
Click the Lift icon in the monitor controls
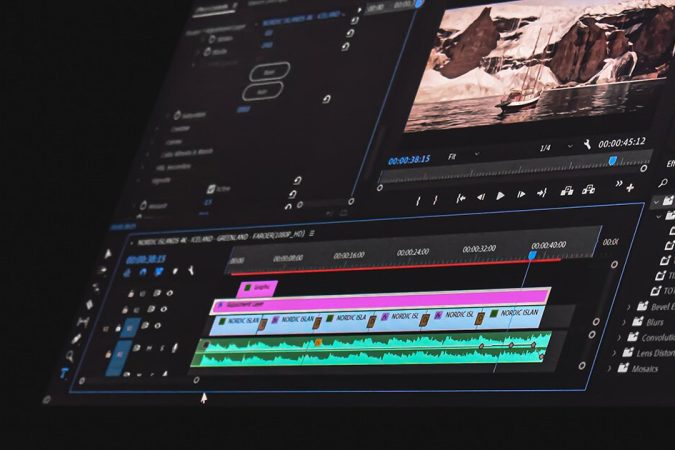(567, 191)
